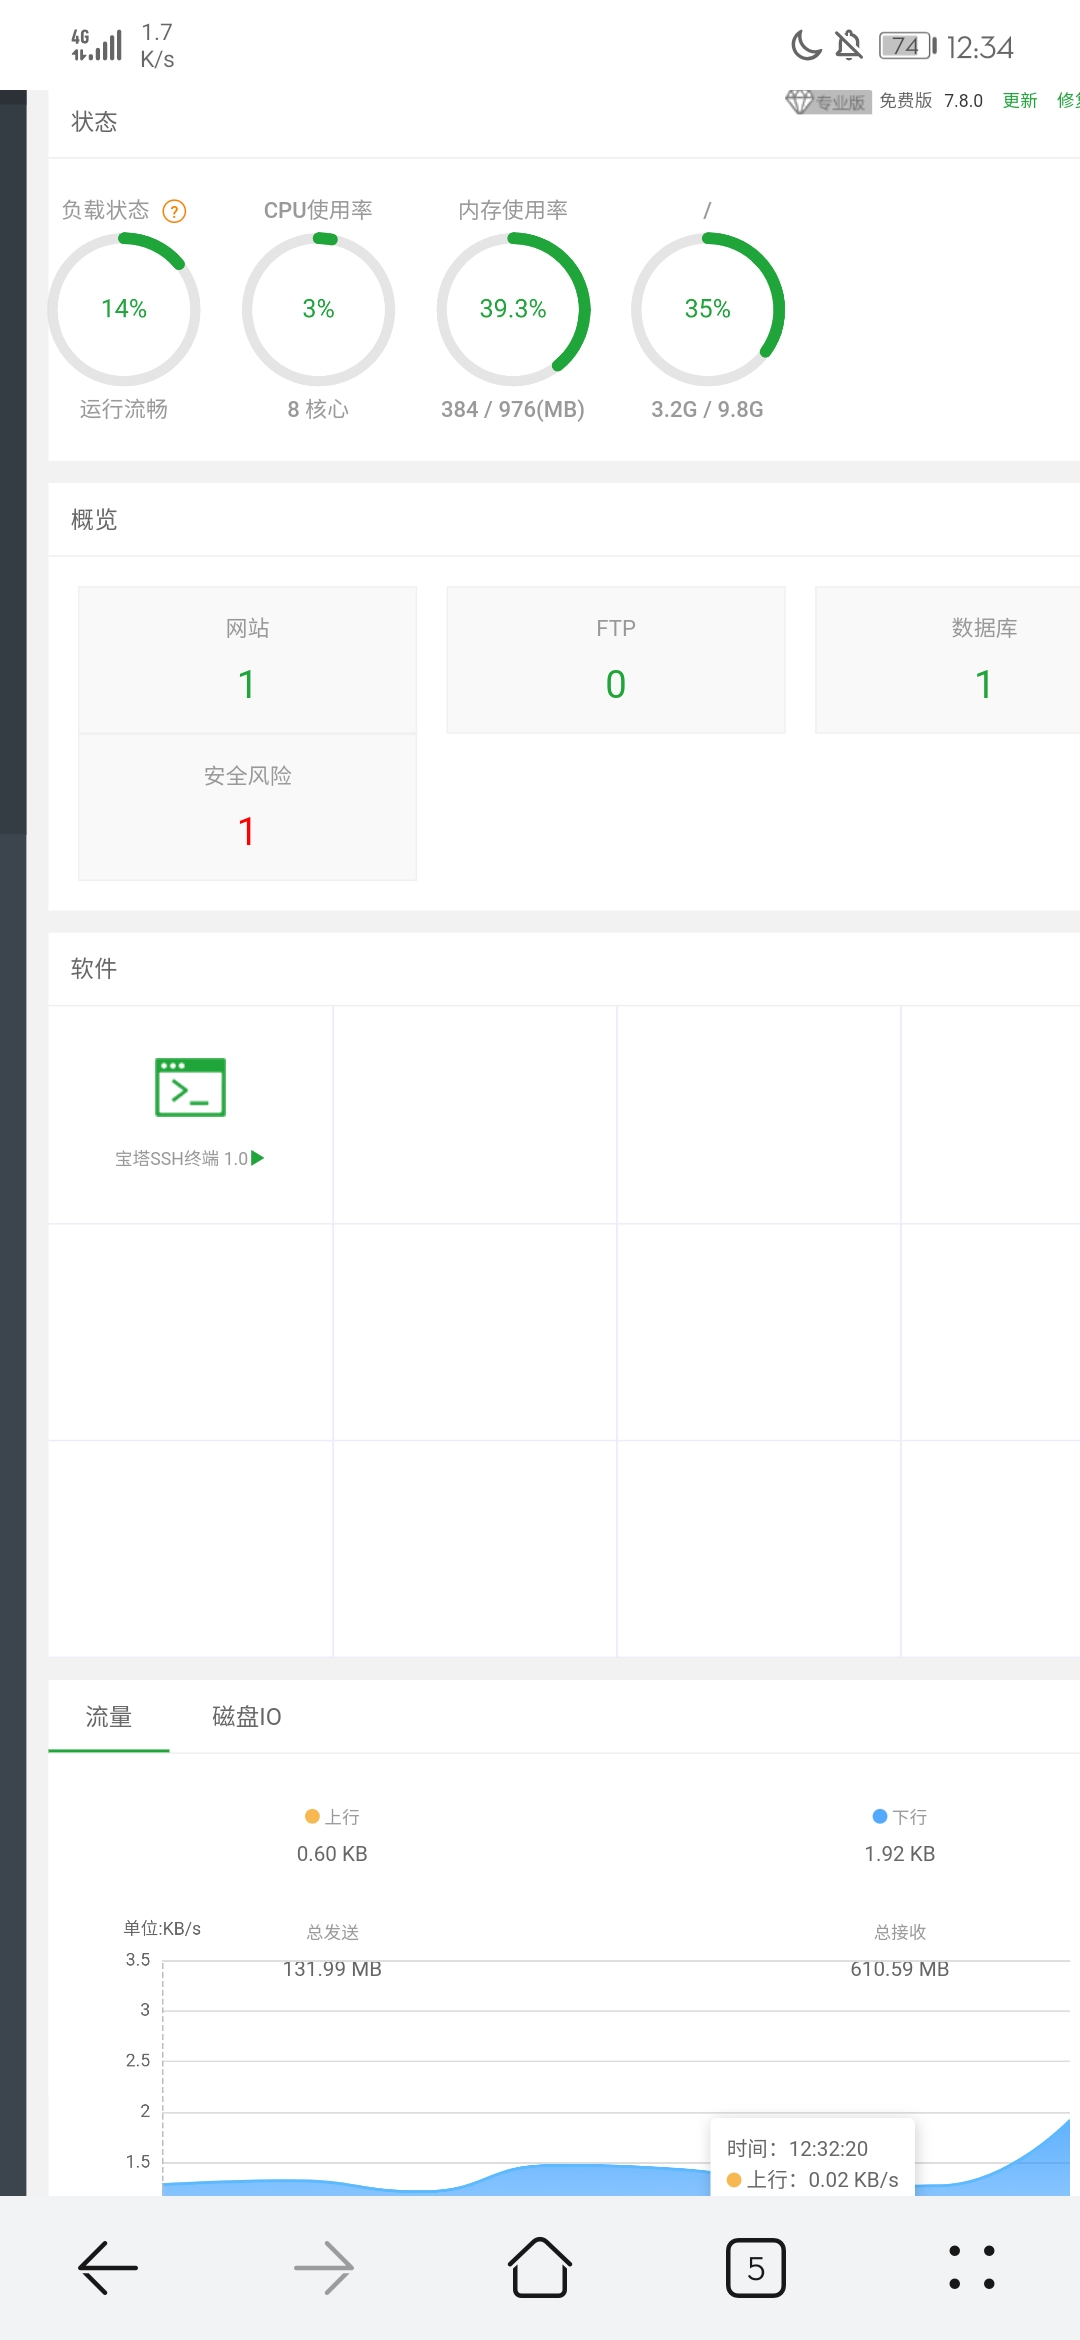Click the 专业版 diamond badge
1080x2340 pixels.
pos(828,101)
